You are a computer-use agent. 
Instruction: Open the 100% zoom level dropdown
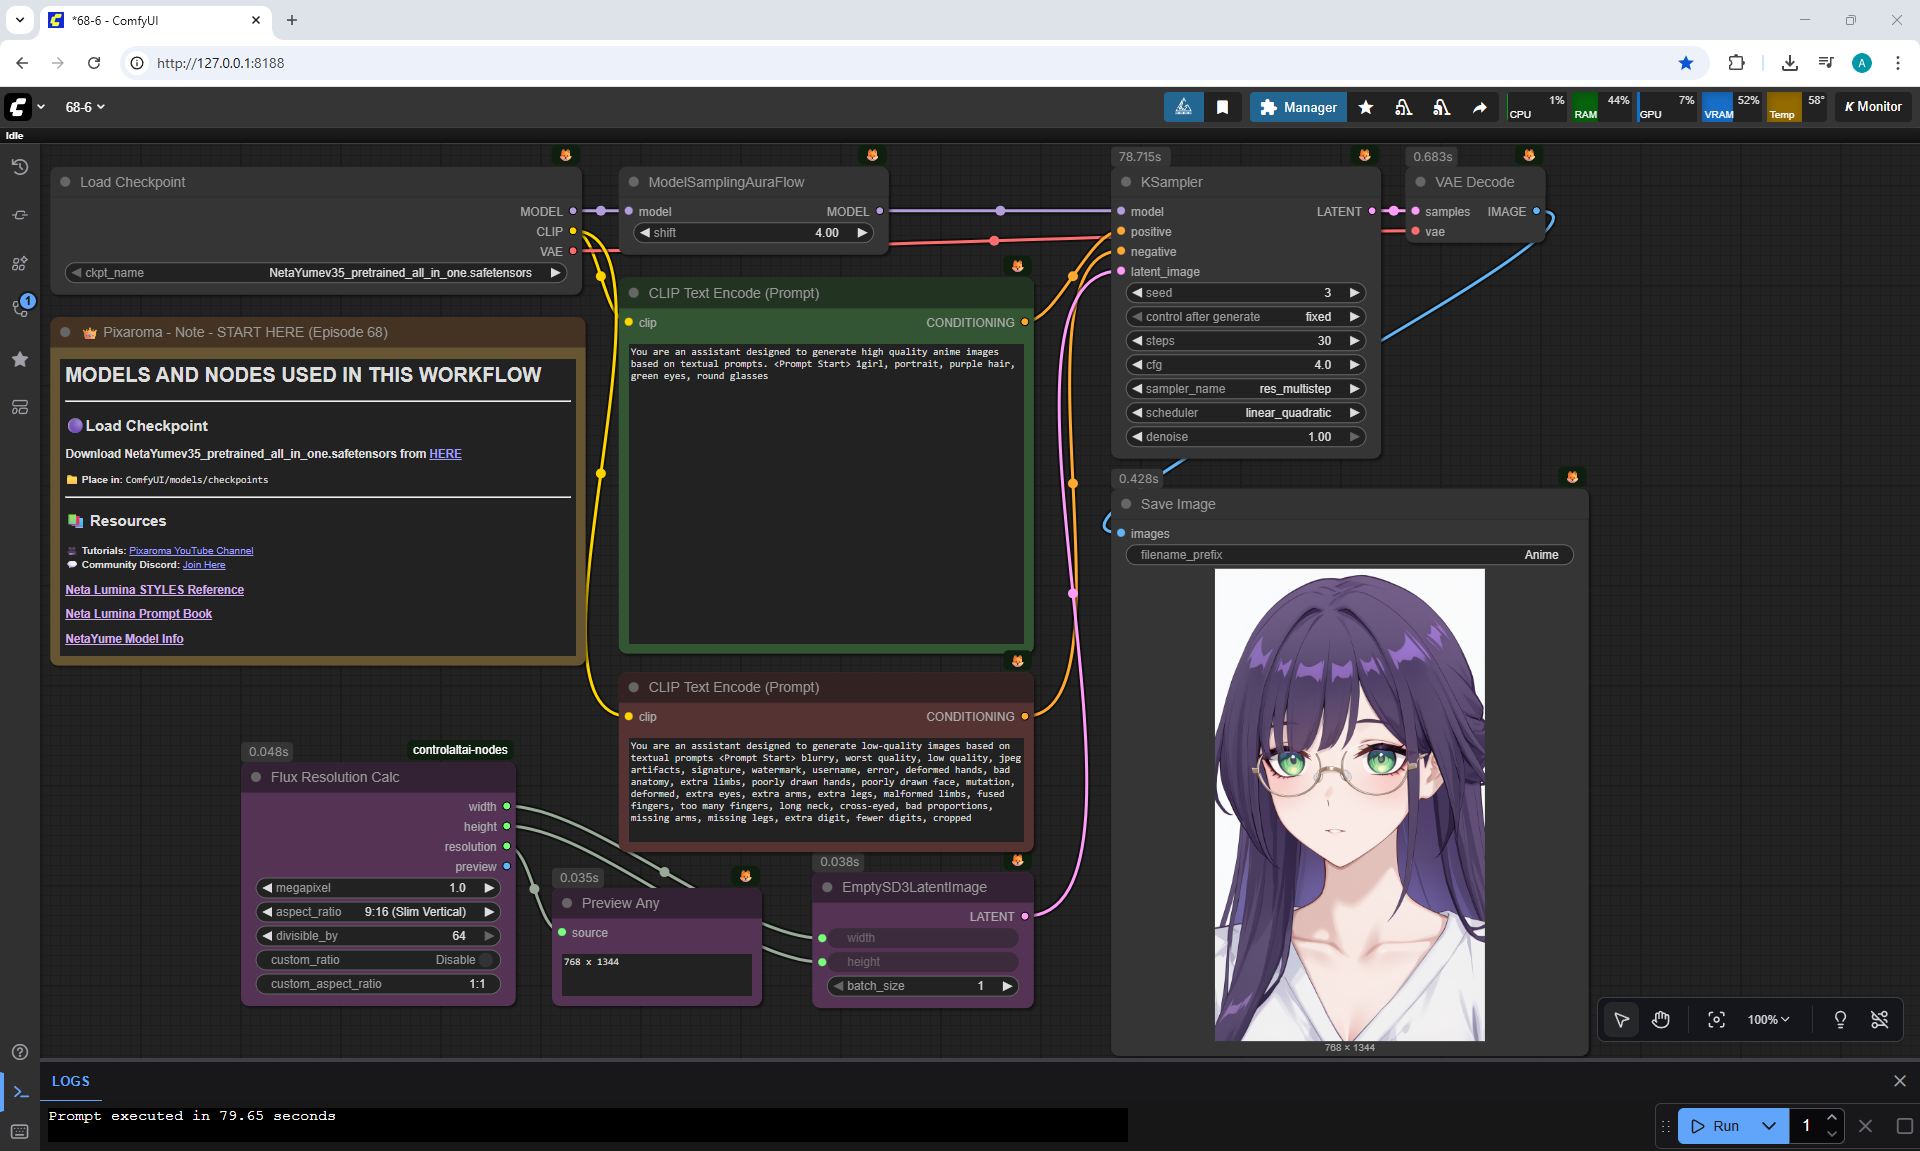pyautogui.click(x=1768, y=1019)
